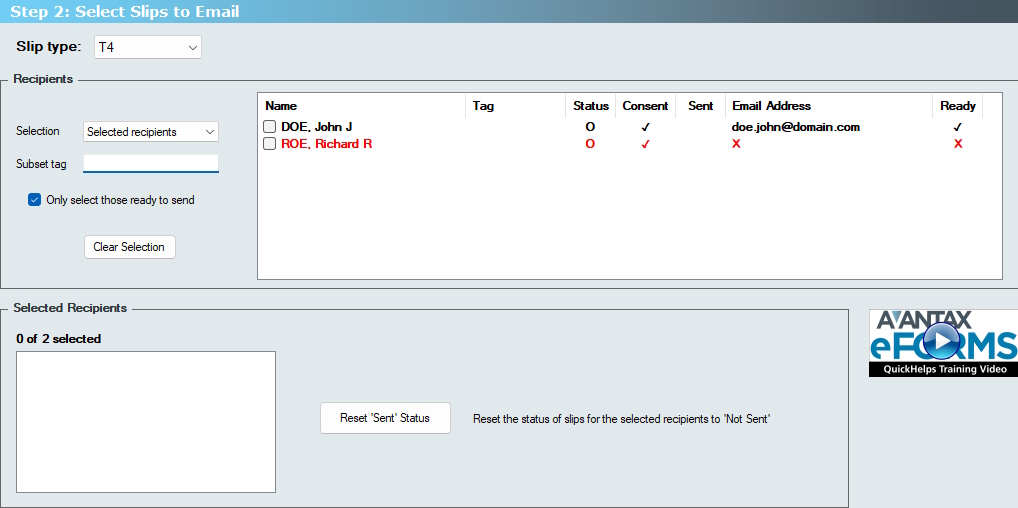The height and width of the screenshot is (508, 1018).
Task: Uncheck 'Only select those ready to send'
Action: [35, 200]
